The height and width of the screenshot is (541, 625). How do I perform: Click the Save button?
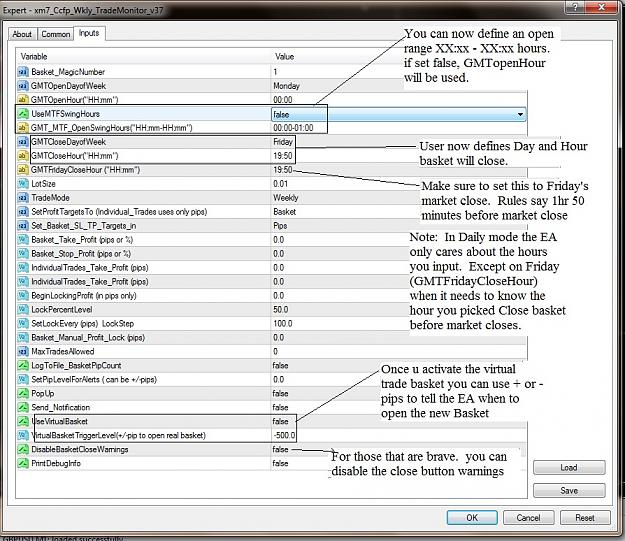click(569, 490)
